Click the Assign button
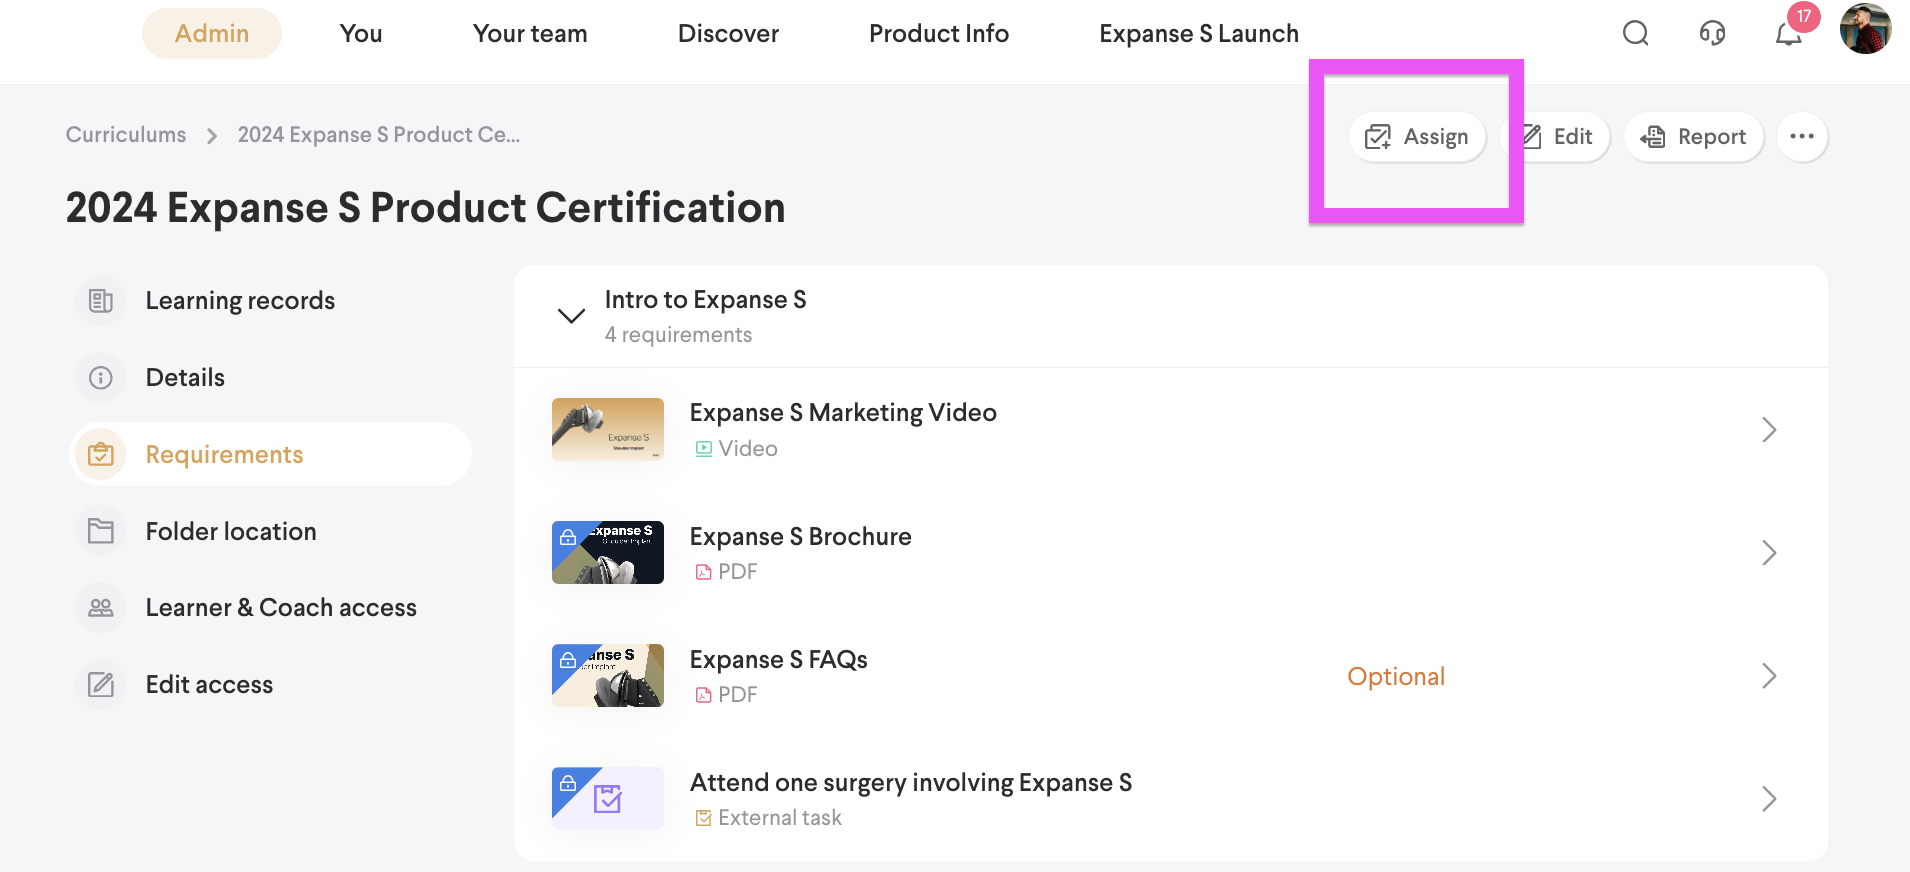This screenshot has width=1910, height=872. pyautogui.click(x=1417, y=137)
